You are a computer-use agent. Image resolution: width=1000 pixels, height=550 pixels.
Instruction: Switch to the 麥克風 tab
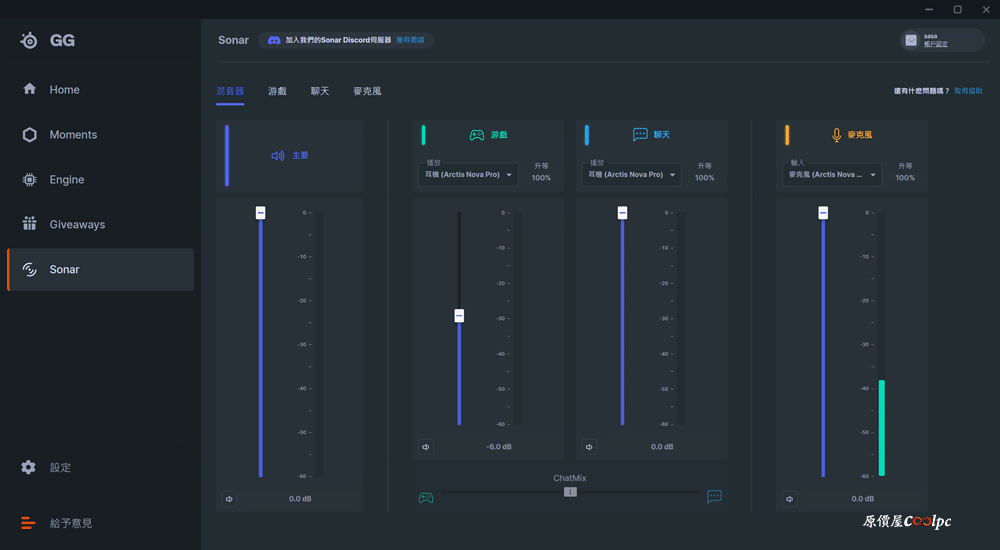(367, 91)
